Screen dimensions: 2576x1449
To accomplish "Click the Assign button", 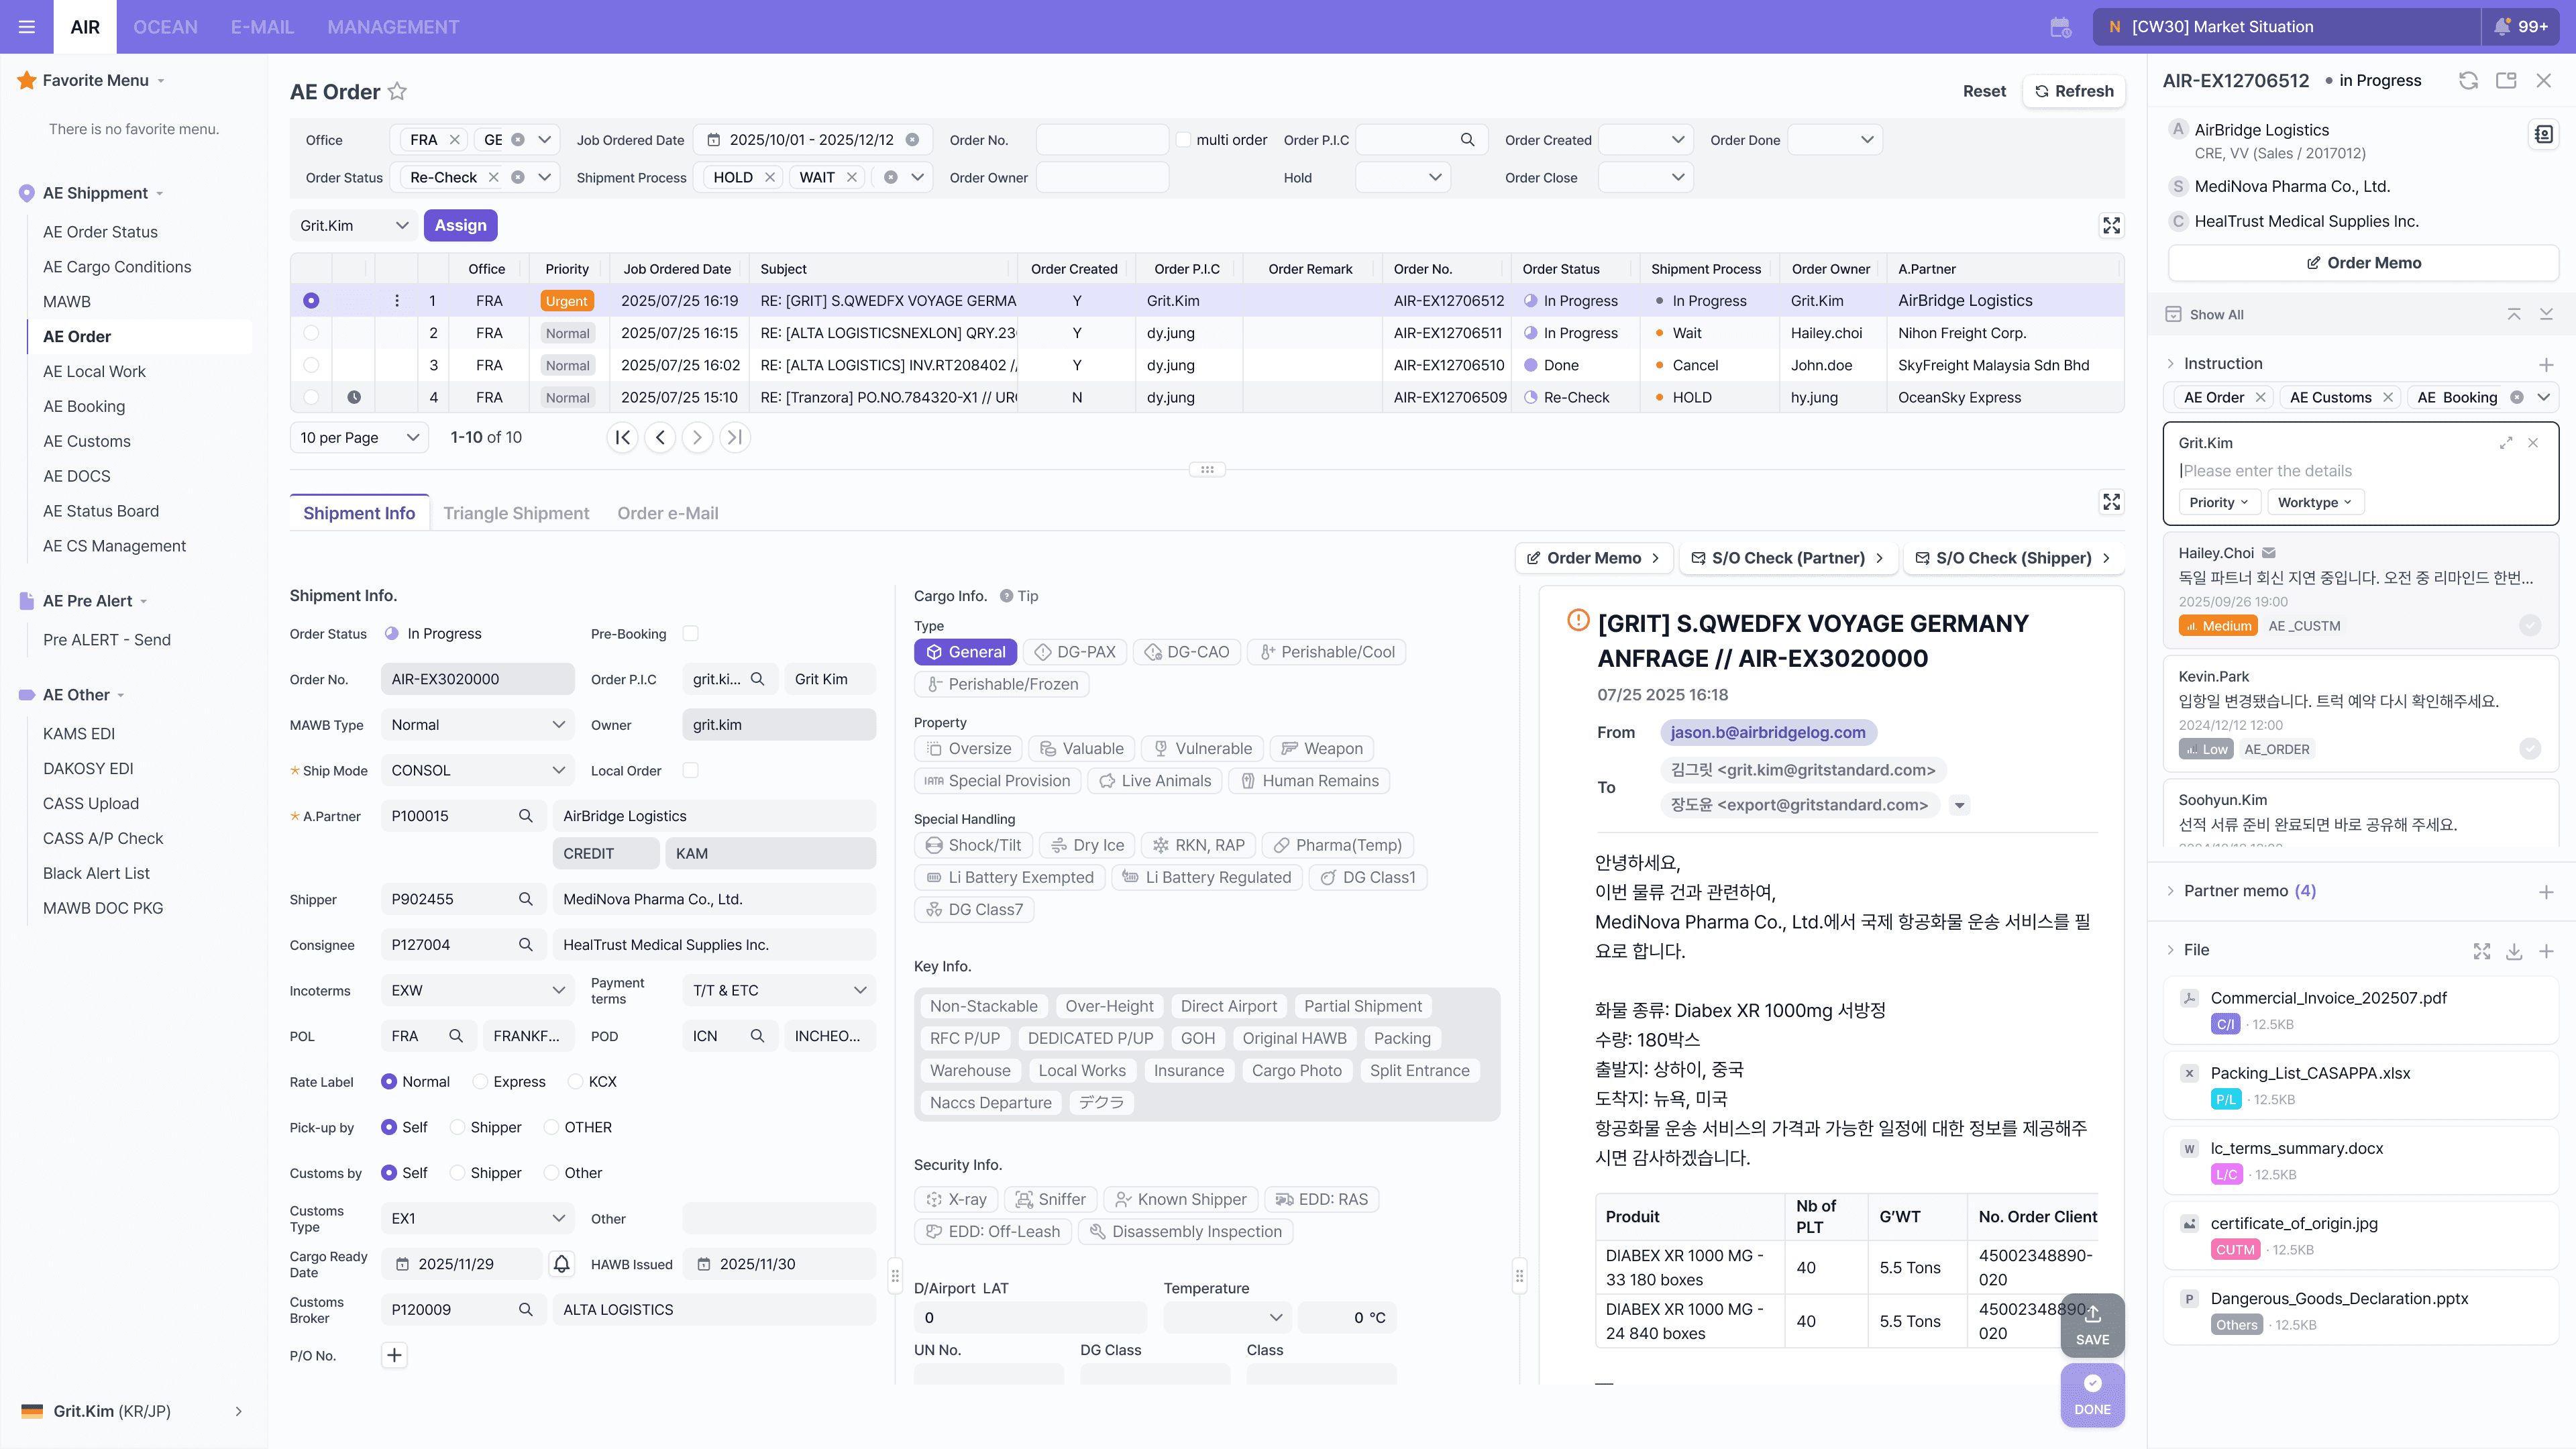I will (460, 225).
